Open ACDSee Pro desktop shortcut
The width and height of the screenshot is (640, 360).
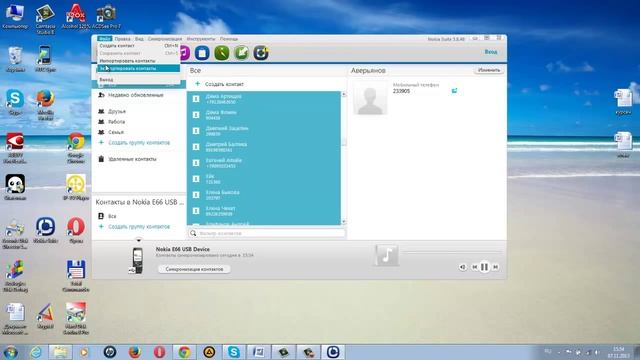coord(106,16)
